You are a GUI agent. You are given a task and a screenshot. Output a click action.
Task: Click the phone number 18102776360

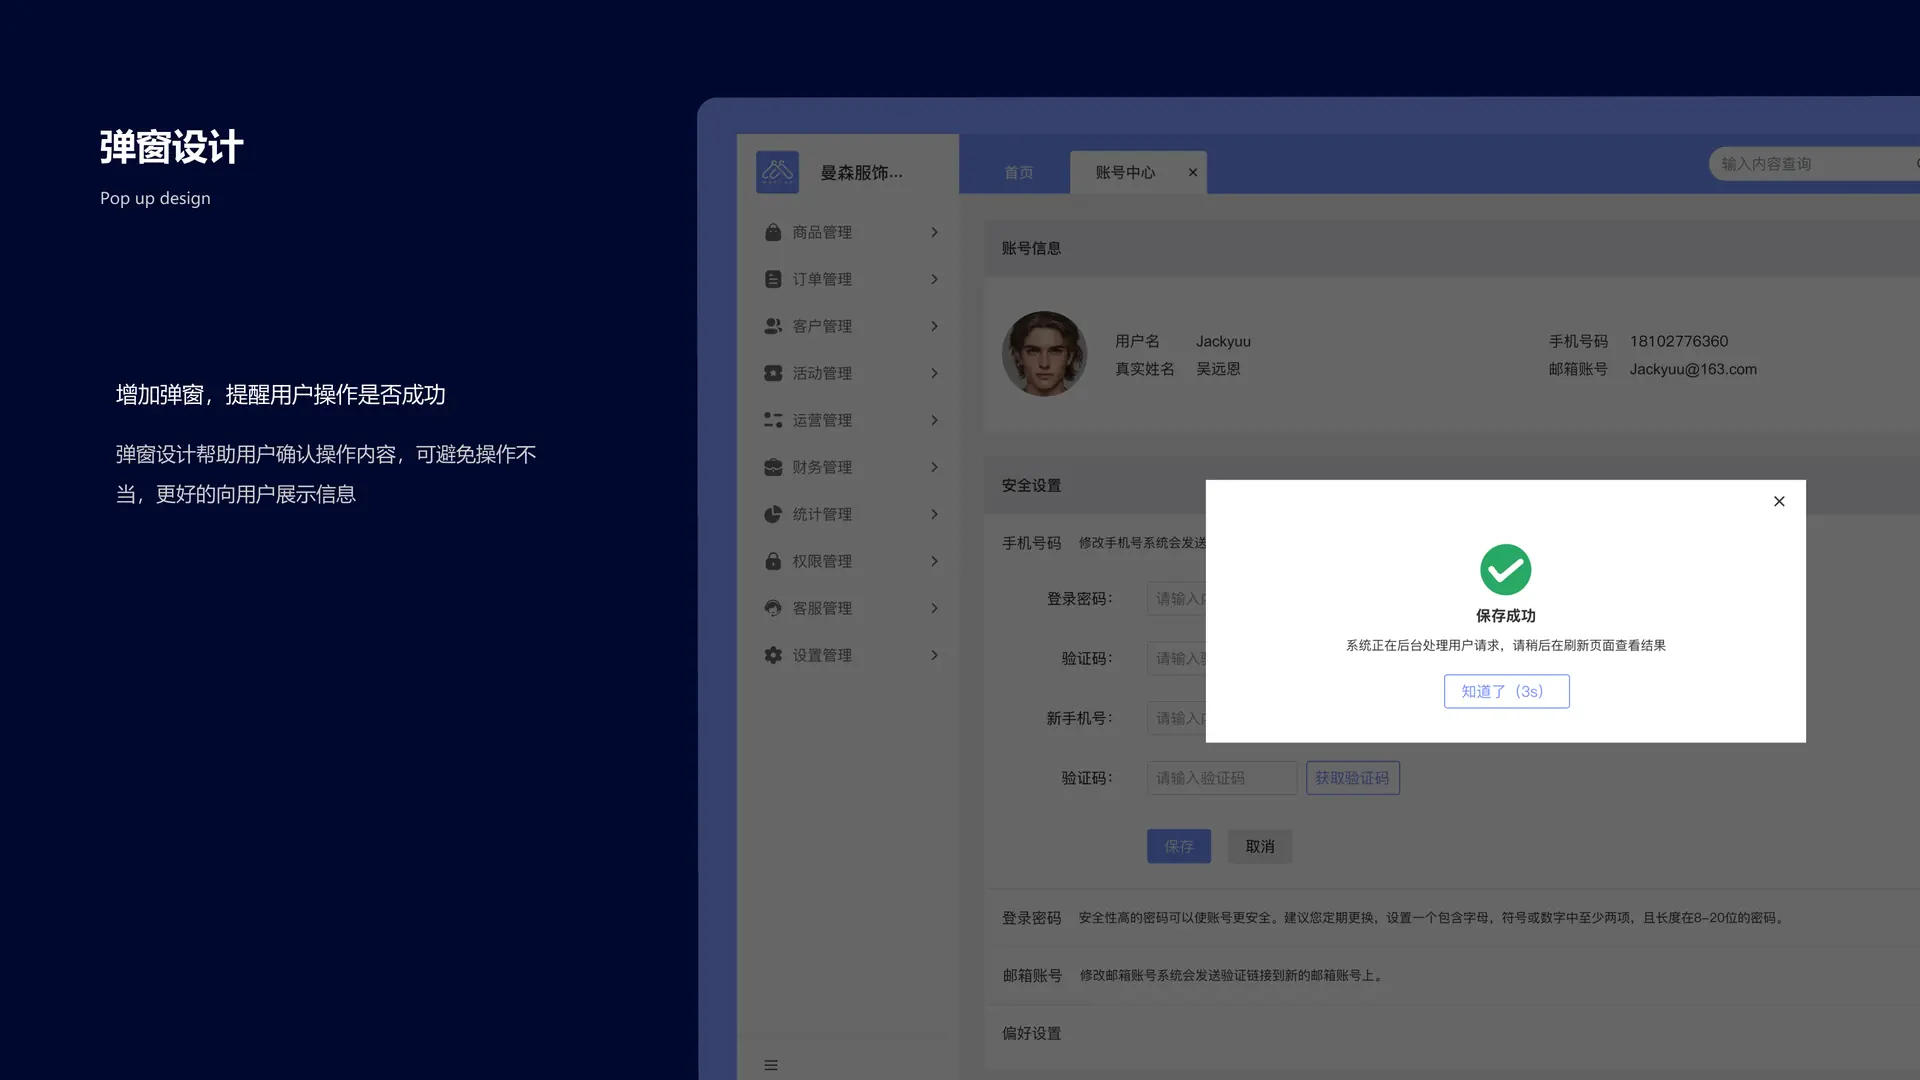pos(1679,341)
